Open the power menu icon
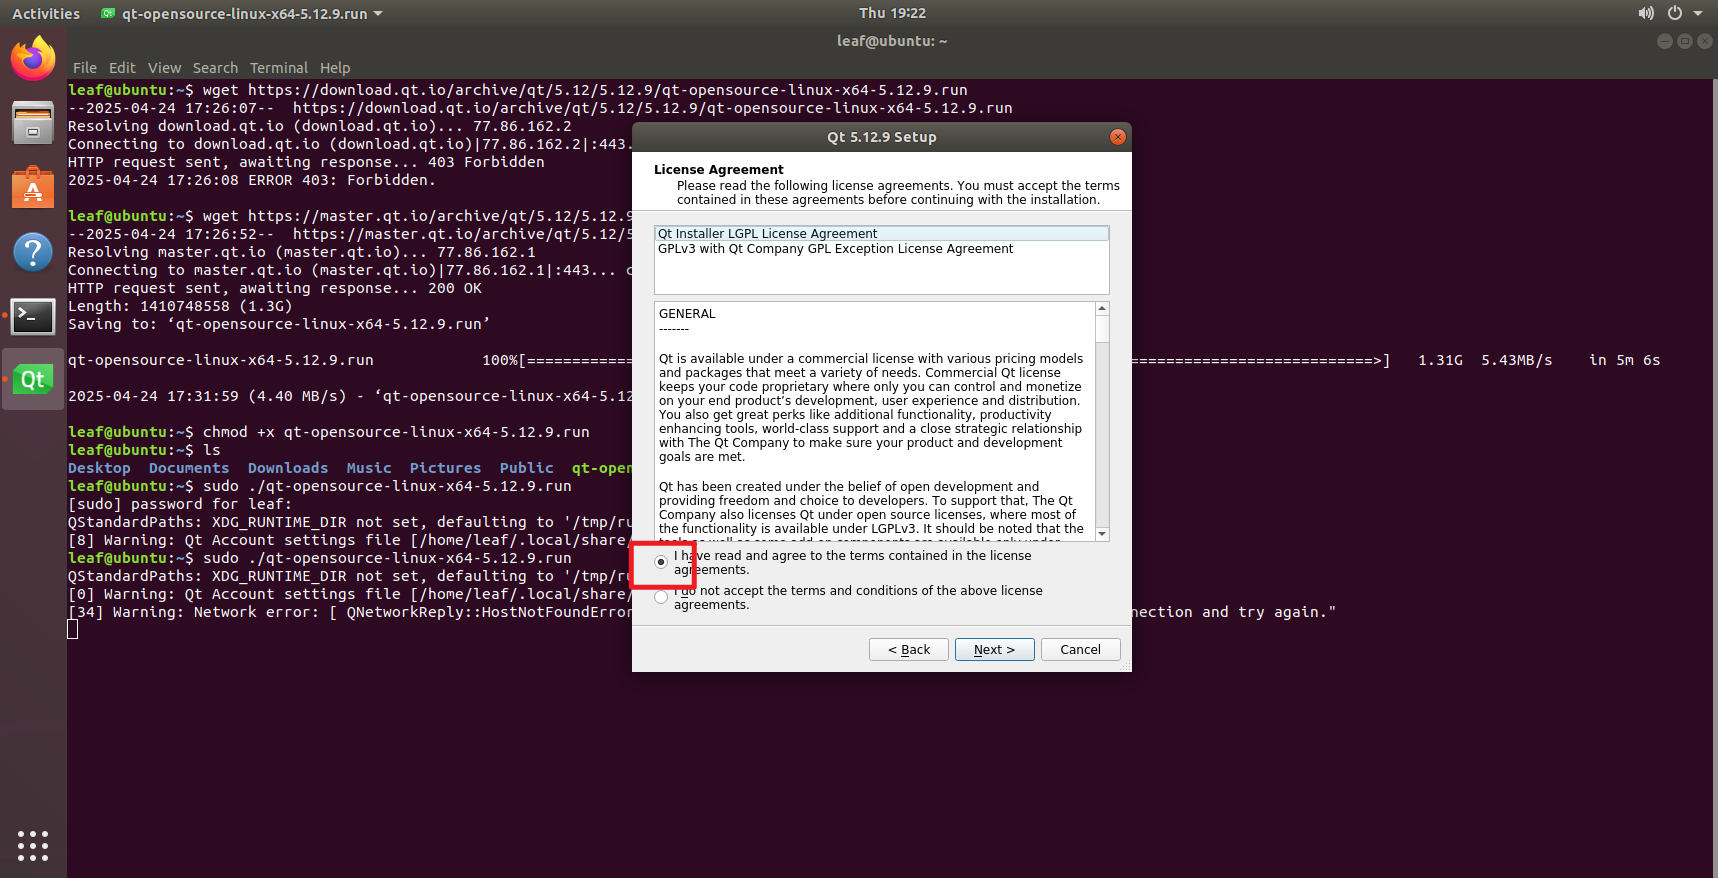The image size is (1718, 878). pyautogui.click(x=1675, y=13)
